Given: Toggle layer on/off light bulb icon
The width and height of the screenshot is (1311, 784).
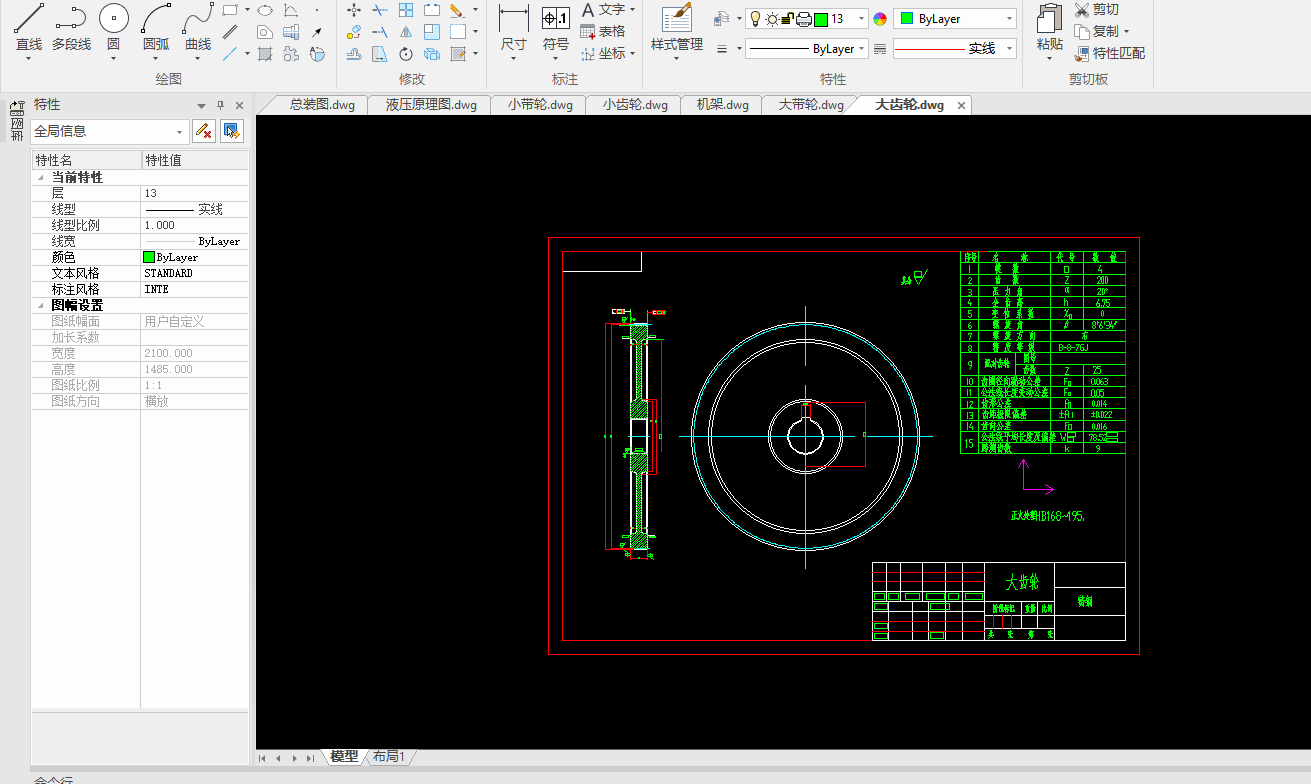Looking at the screenshot, I should 755,19.
